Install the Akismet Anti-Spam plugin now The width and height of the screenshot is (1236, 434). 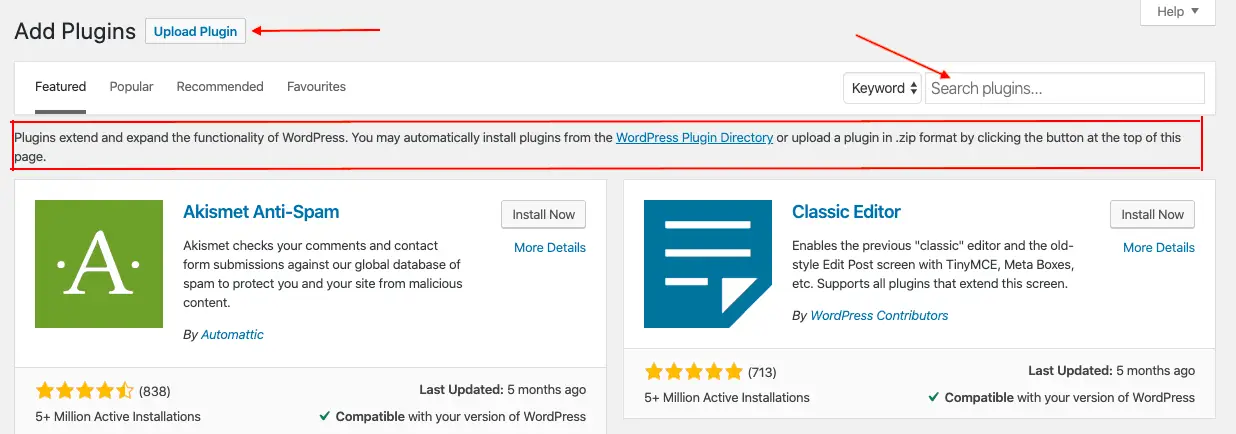click(543, 214)
